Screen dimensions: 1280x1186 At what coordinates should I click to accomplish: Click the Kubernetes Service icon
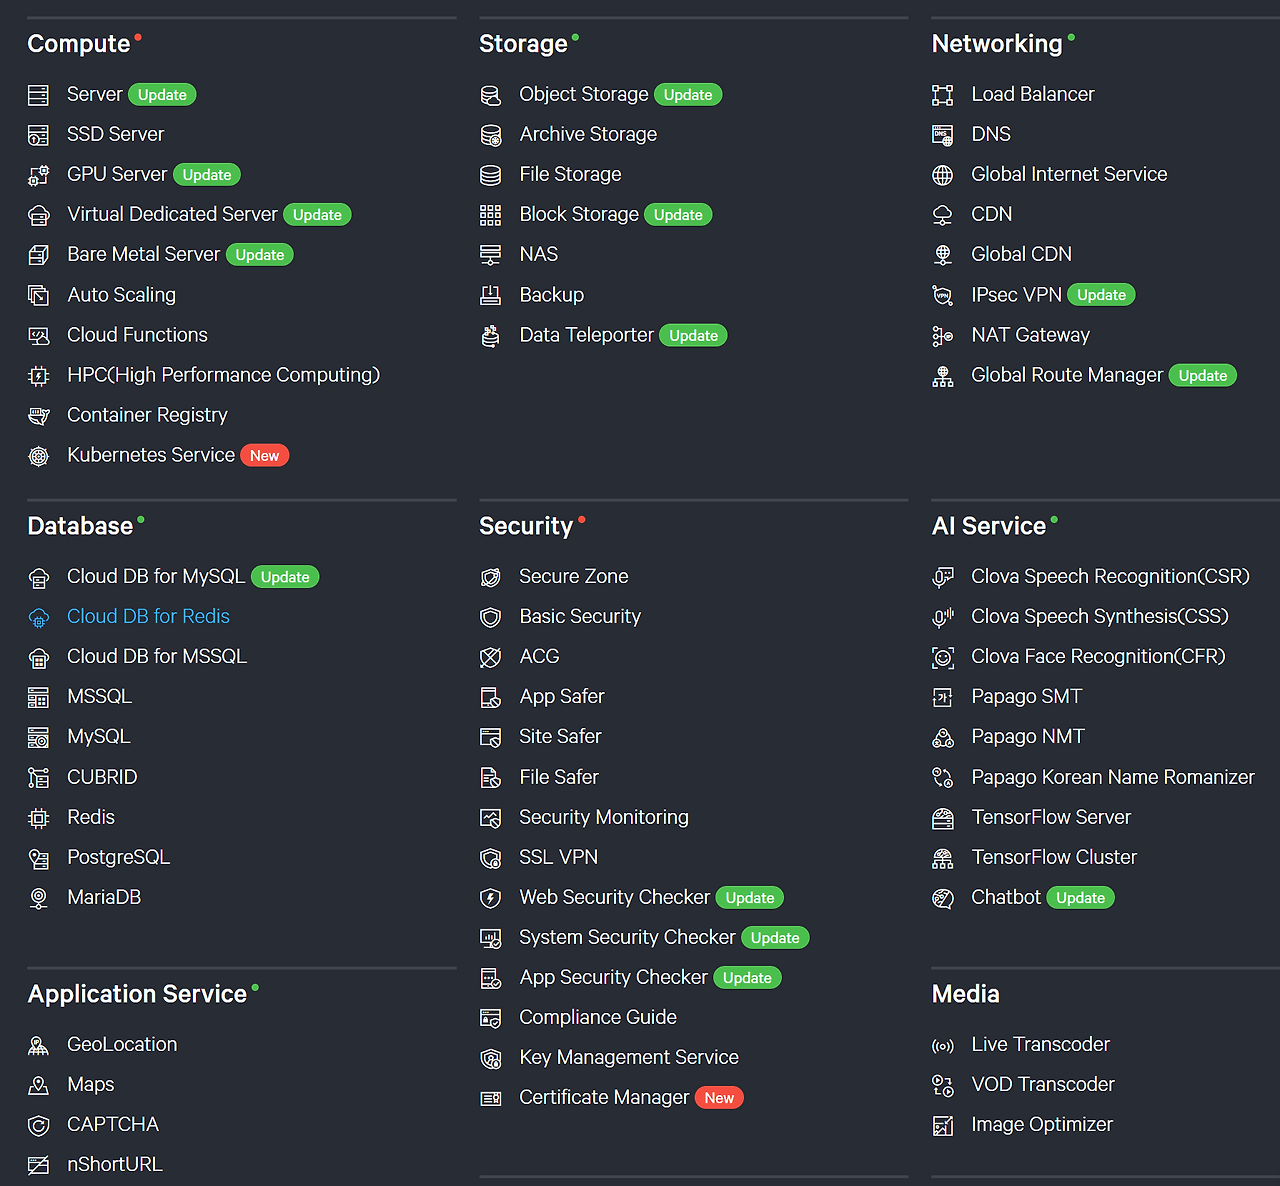tap(38, 456)
